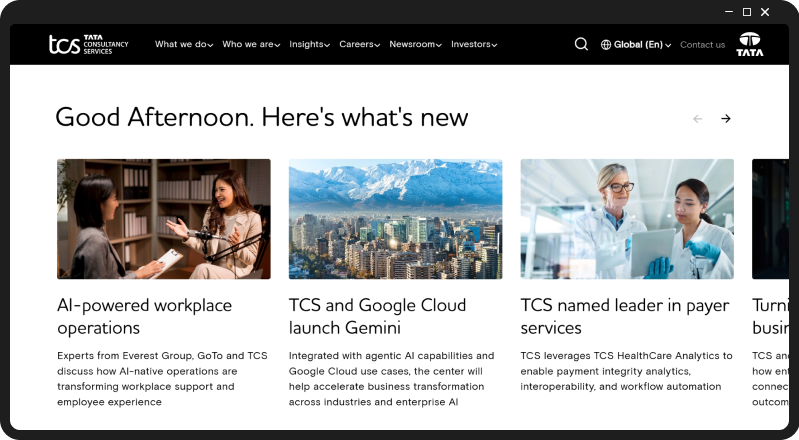Open the Careers menu
The width and height of the screenshot is (799, 440).
[360, 44]
